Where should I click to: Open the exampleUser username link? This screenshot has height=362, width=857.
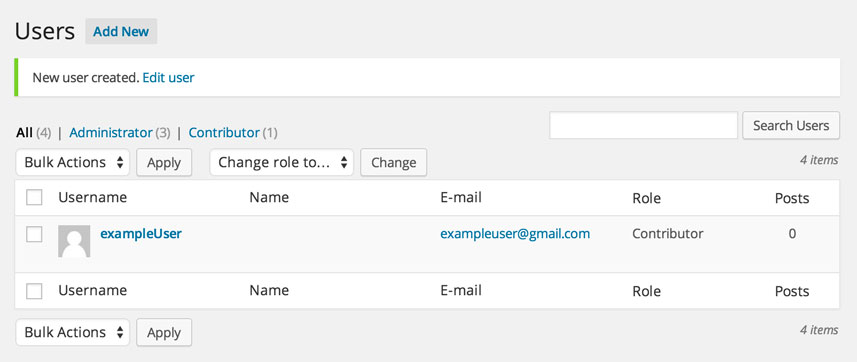pos(141,233)
